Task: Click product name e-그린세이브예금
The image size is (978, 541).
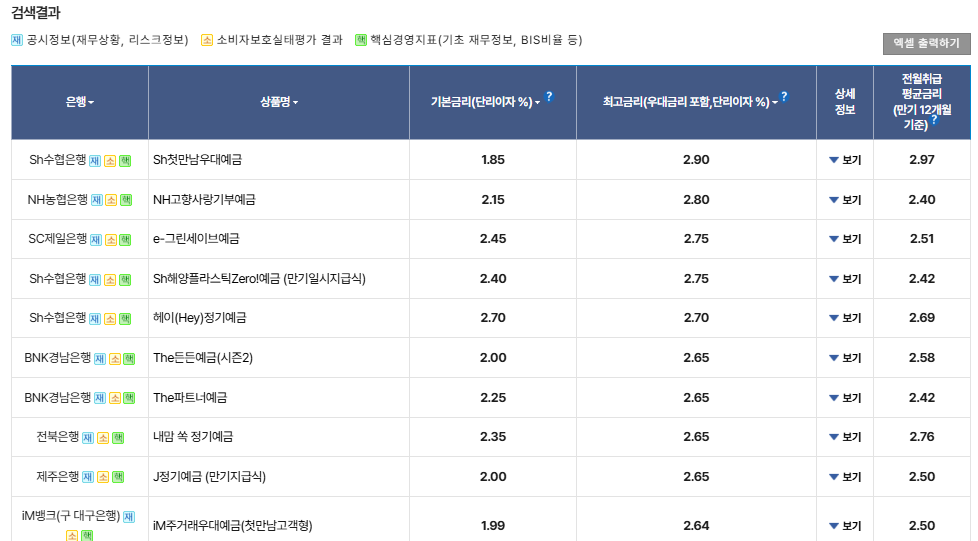Action: 196,239
